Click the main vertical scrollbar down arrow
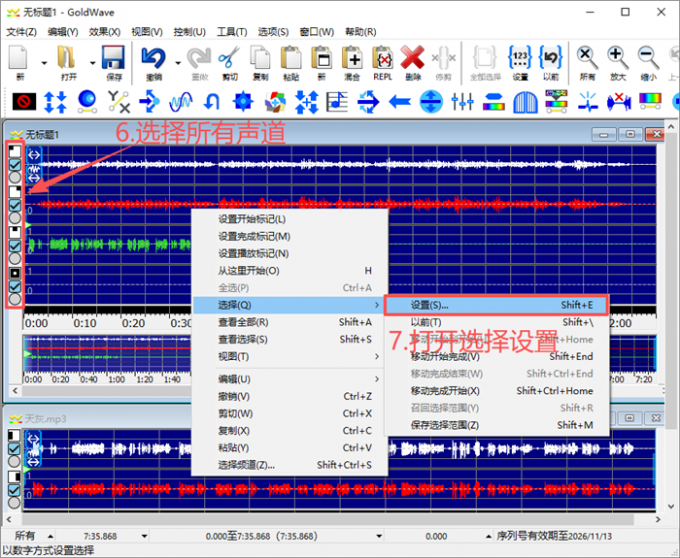680x558 pixels. [671, 506]
